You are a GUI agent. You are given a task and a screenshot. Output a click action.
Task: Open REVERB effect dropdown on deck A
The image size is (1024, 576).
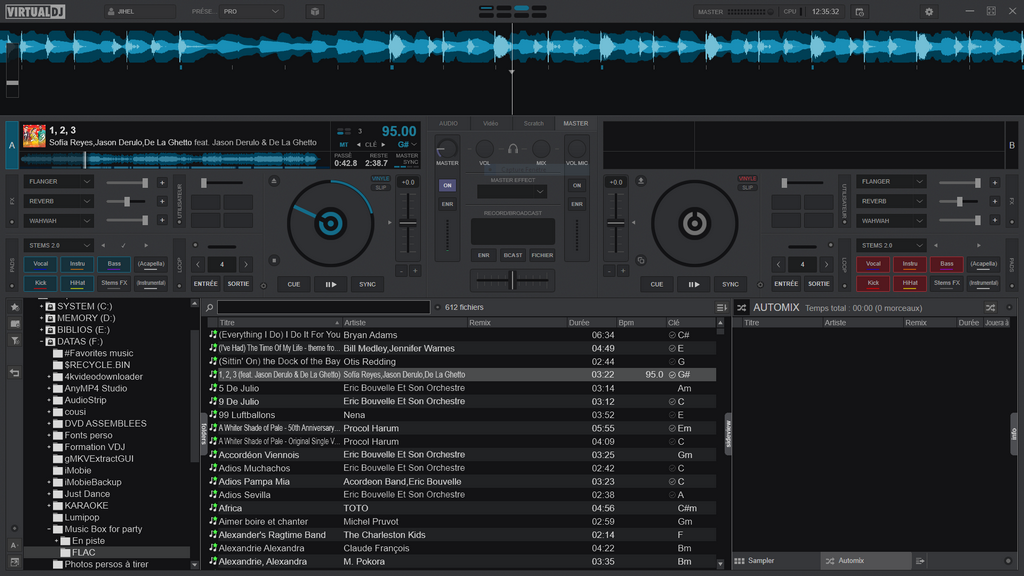[x=58, y=201]
